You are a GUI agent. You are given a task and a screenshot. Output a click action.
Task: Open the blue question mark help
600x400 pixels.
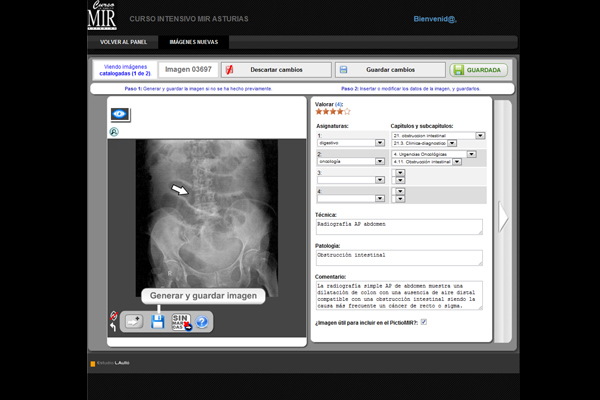coord(202,322)
